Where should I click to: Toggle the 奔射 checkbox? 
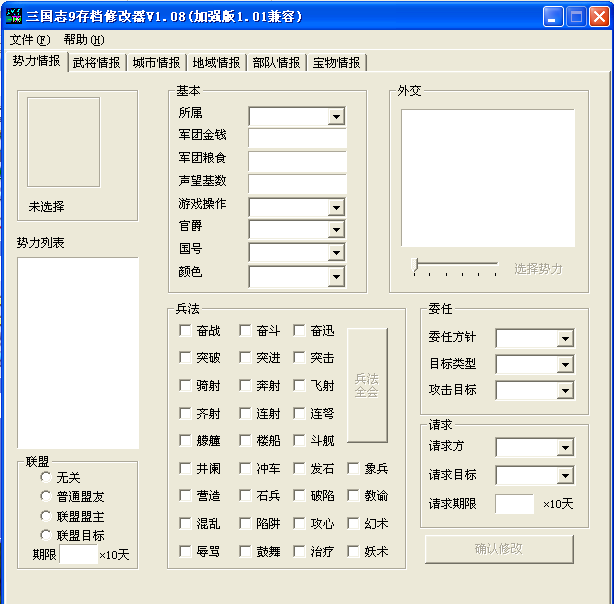pos(245,385)
